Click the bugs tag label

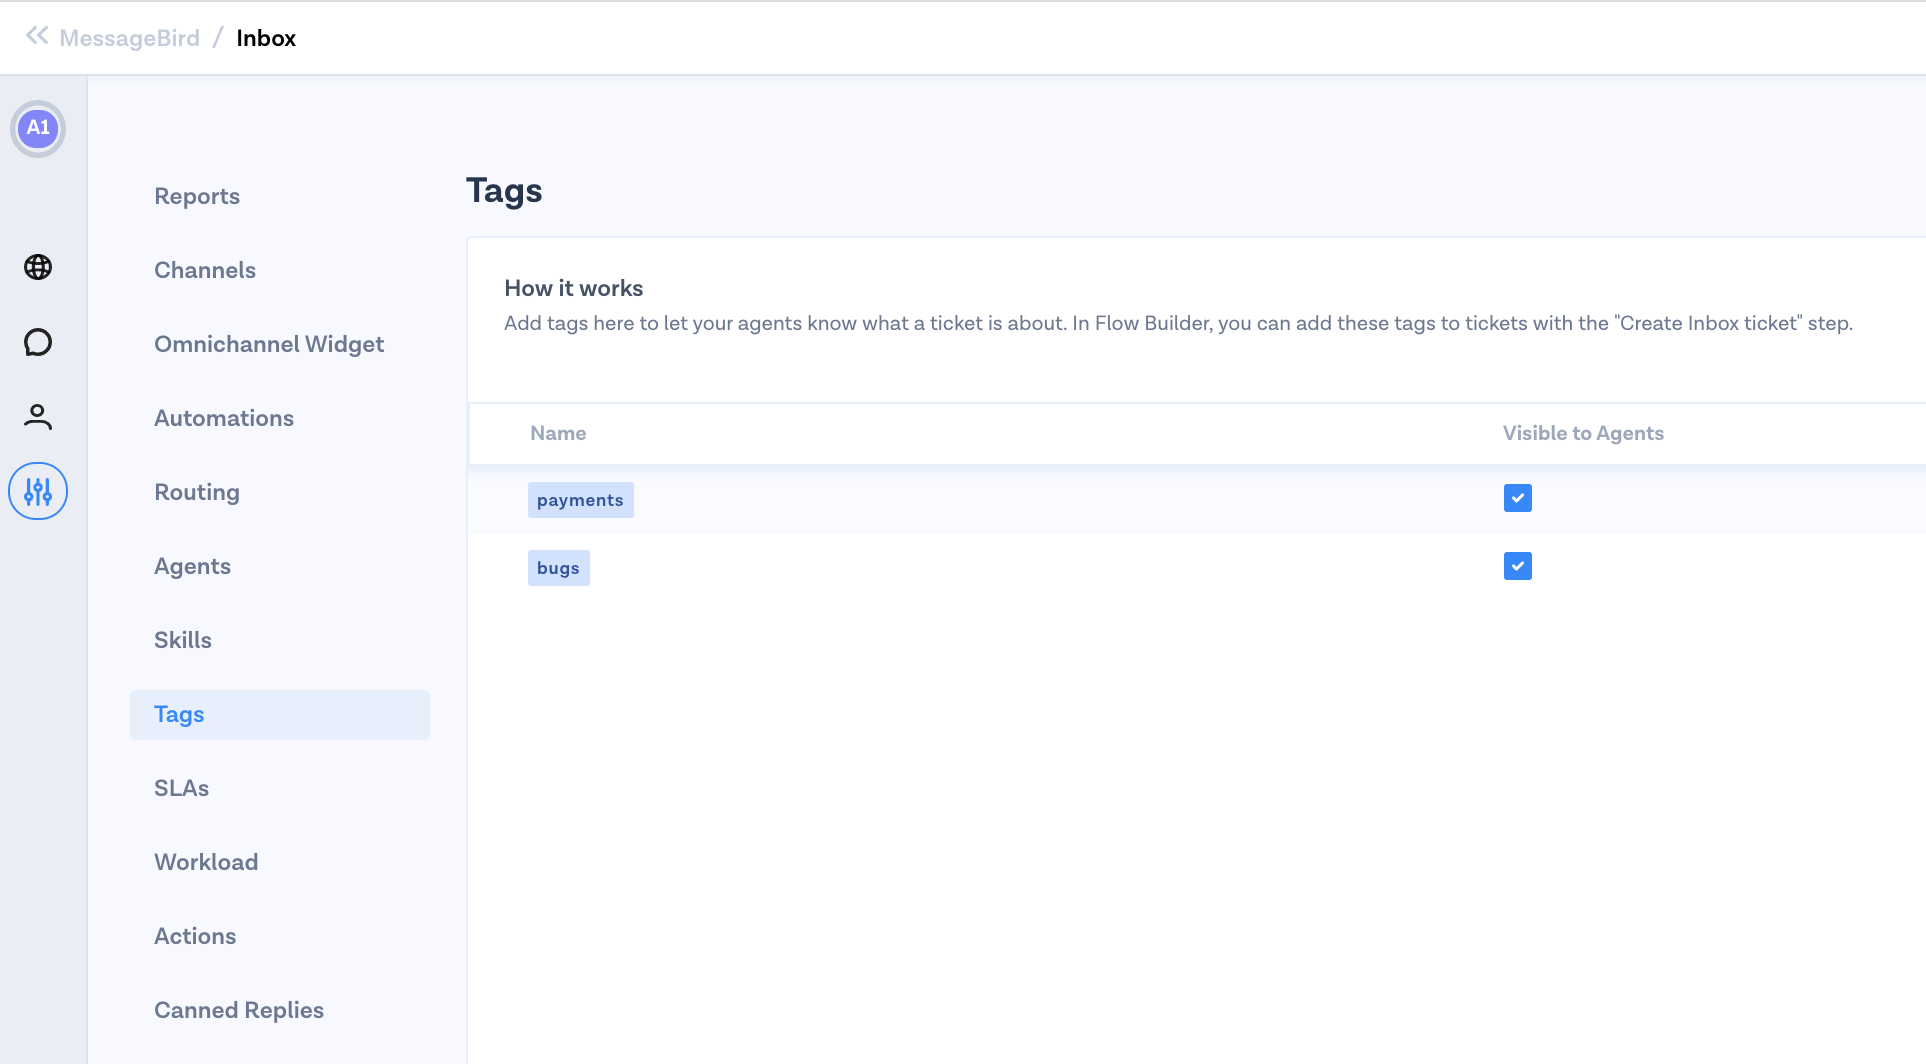point(558,568)
